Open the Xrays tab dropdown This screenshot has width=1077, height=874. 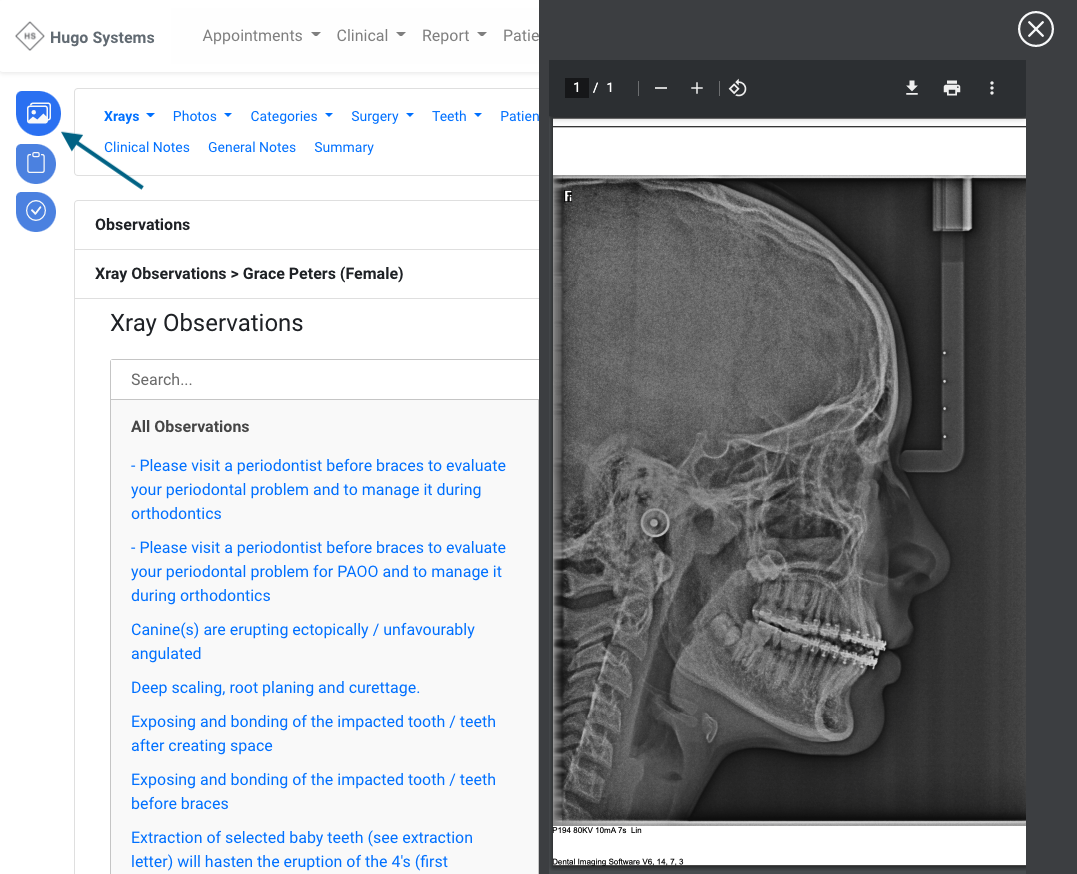(129, 116)
